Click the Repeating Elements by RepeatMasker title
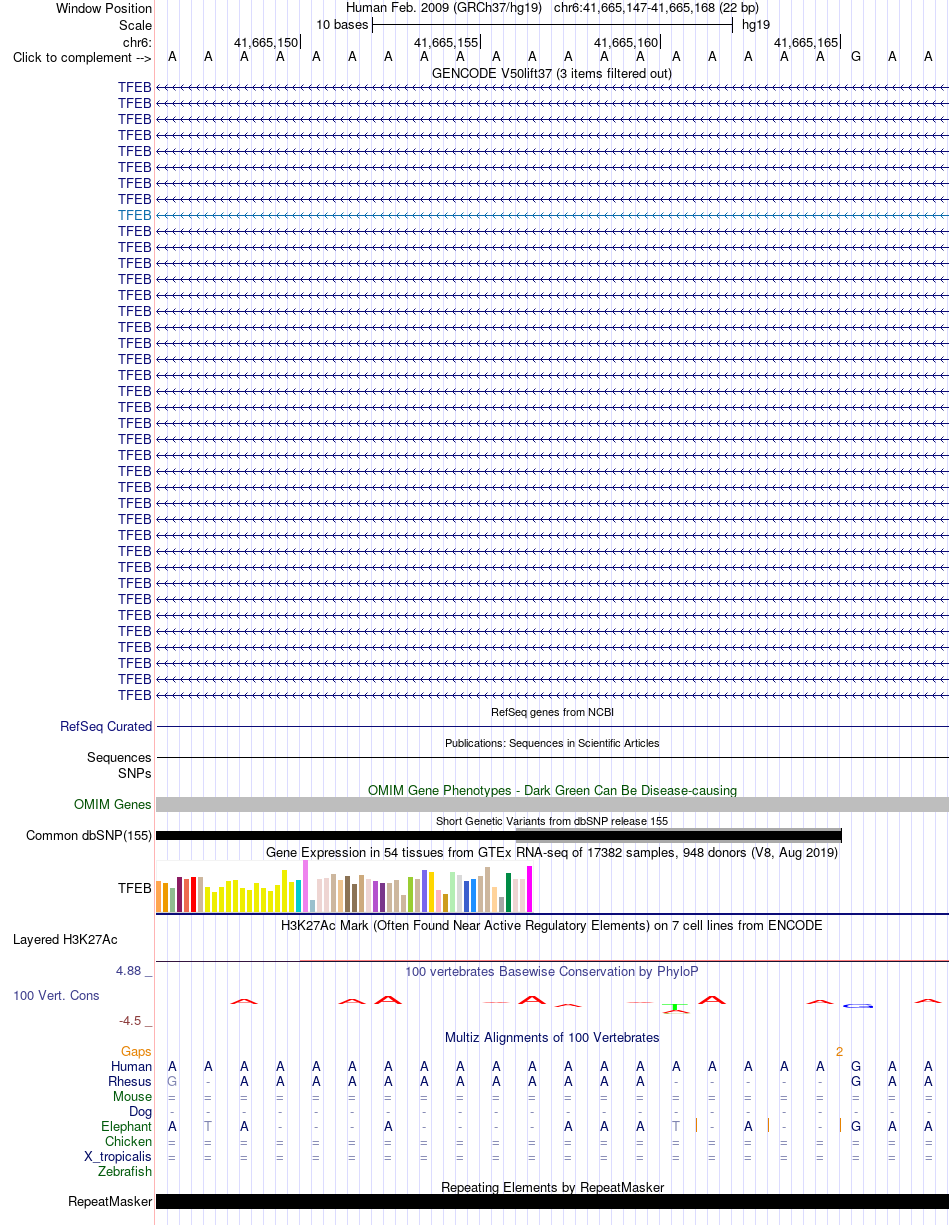This screenshot has width=950, height=1225. (x=552, y=1188)
